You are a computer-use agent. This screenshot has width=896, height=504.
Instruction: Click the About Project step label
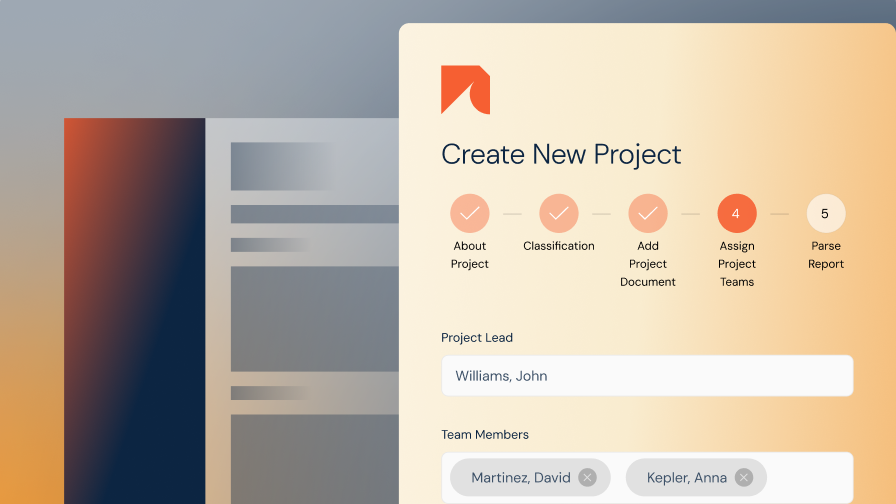(x=470, y=255)
